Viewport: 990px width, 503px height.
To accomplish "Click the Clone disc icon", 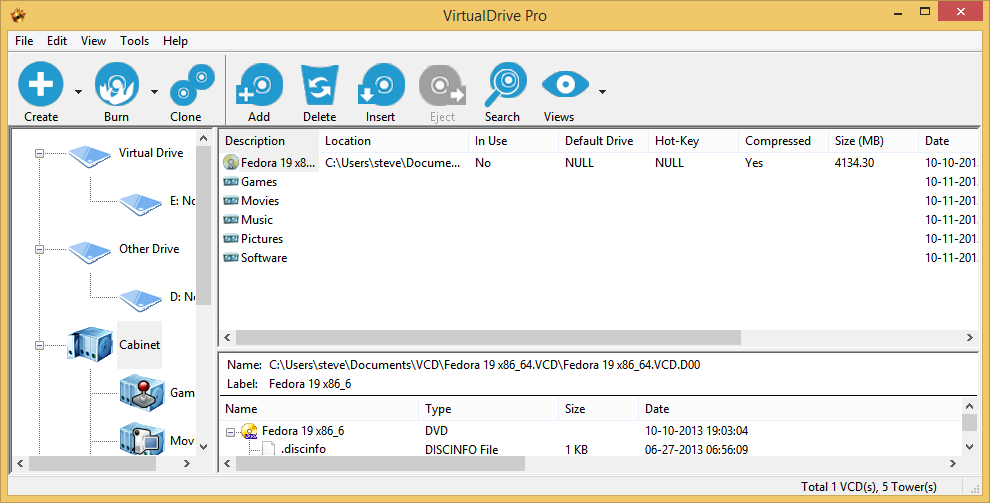I will click(x=192, y=85).
